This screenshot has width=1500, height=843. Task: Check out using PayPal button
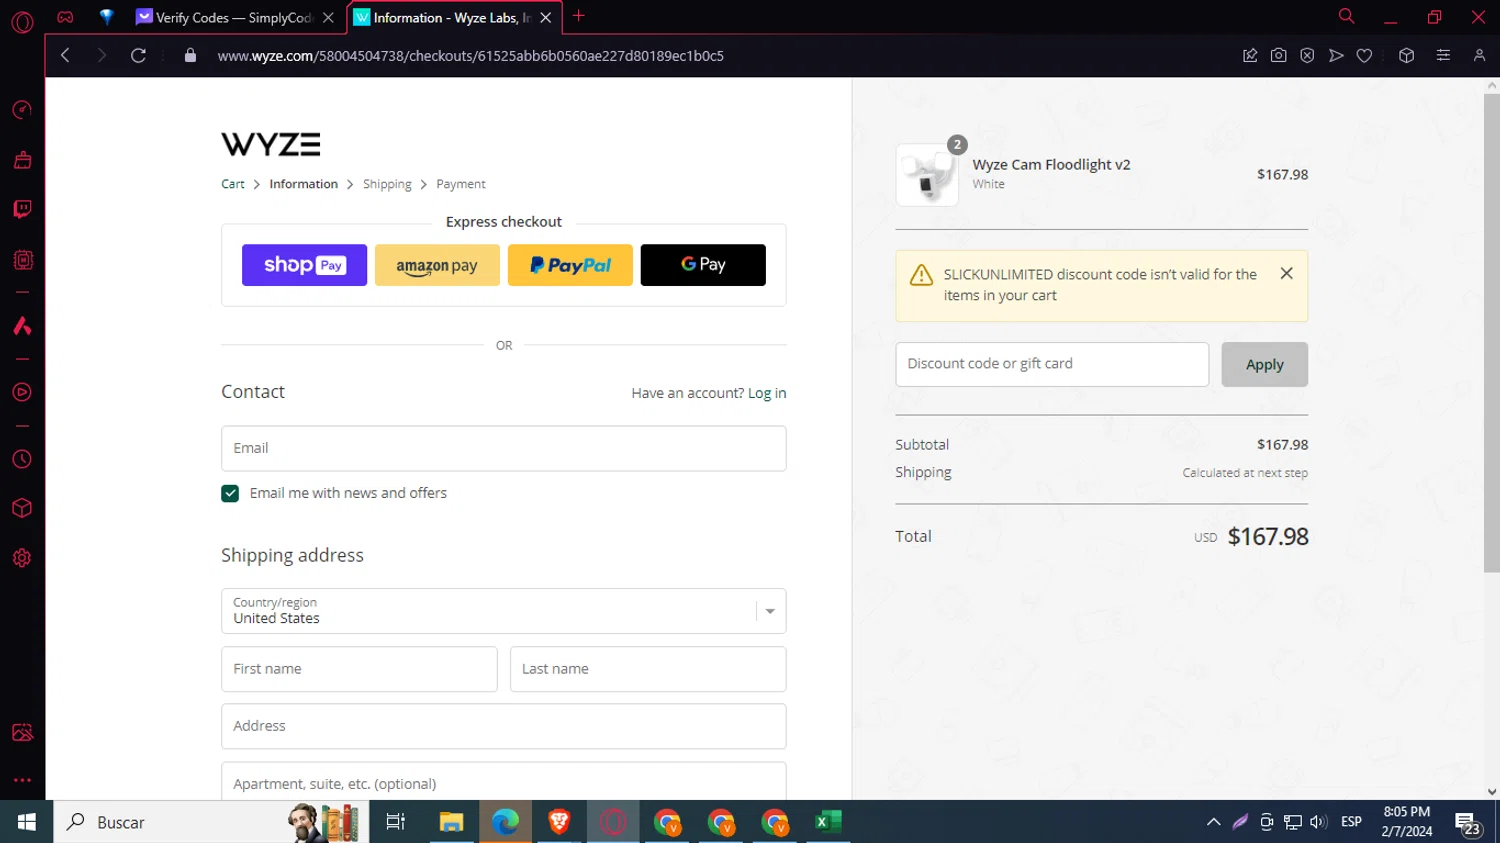point(570,265)
